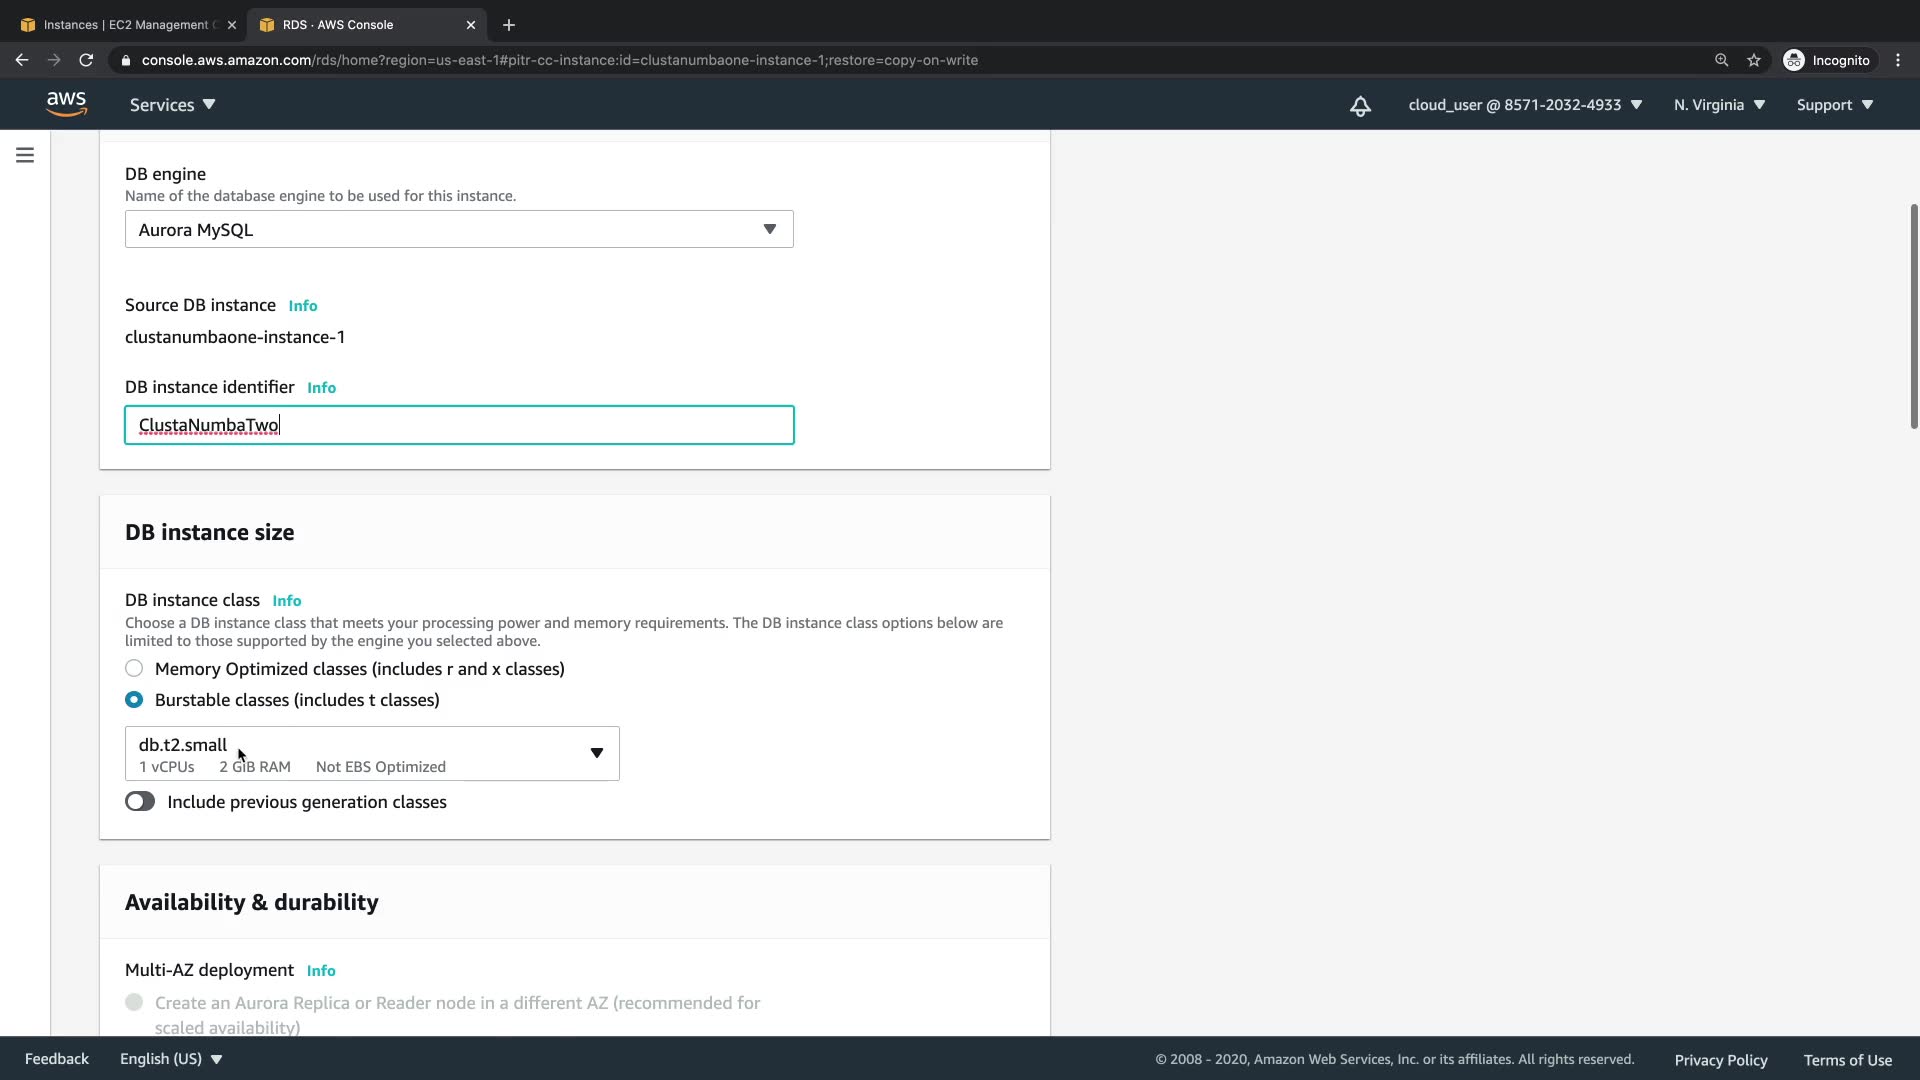Viewport: 1920px width, 1080px height.
Task: Bookmark page with the star icon
Action: 1754,60
